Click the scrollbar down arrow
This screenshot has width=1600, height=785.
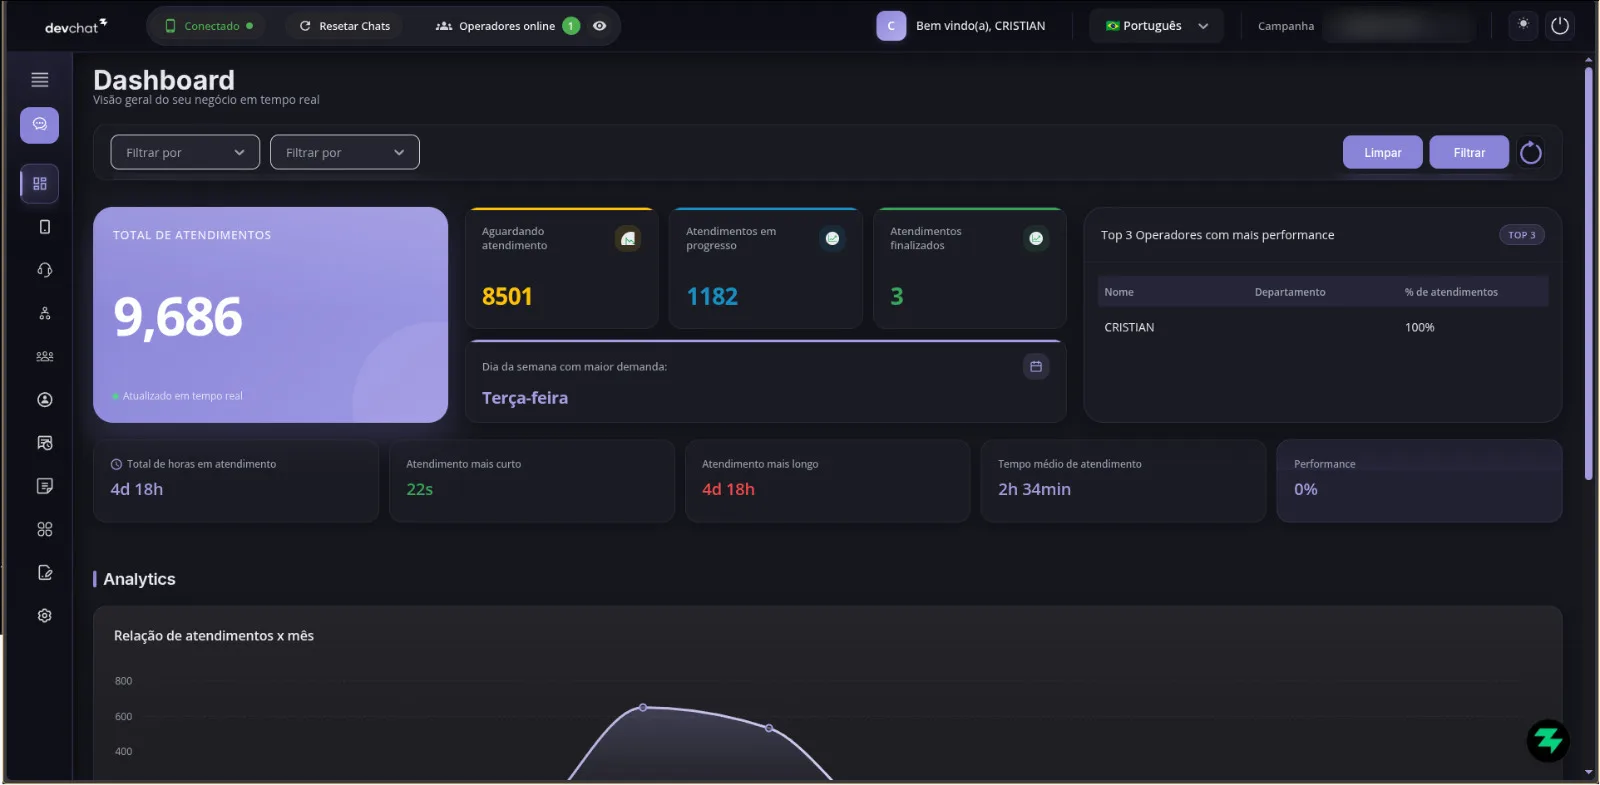click(1589, 772)
